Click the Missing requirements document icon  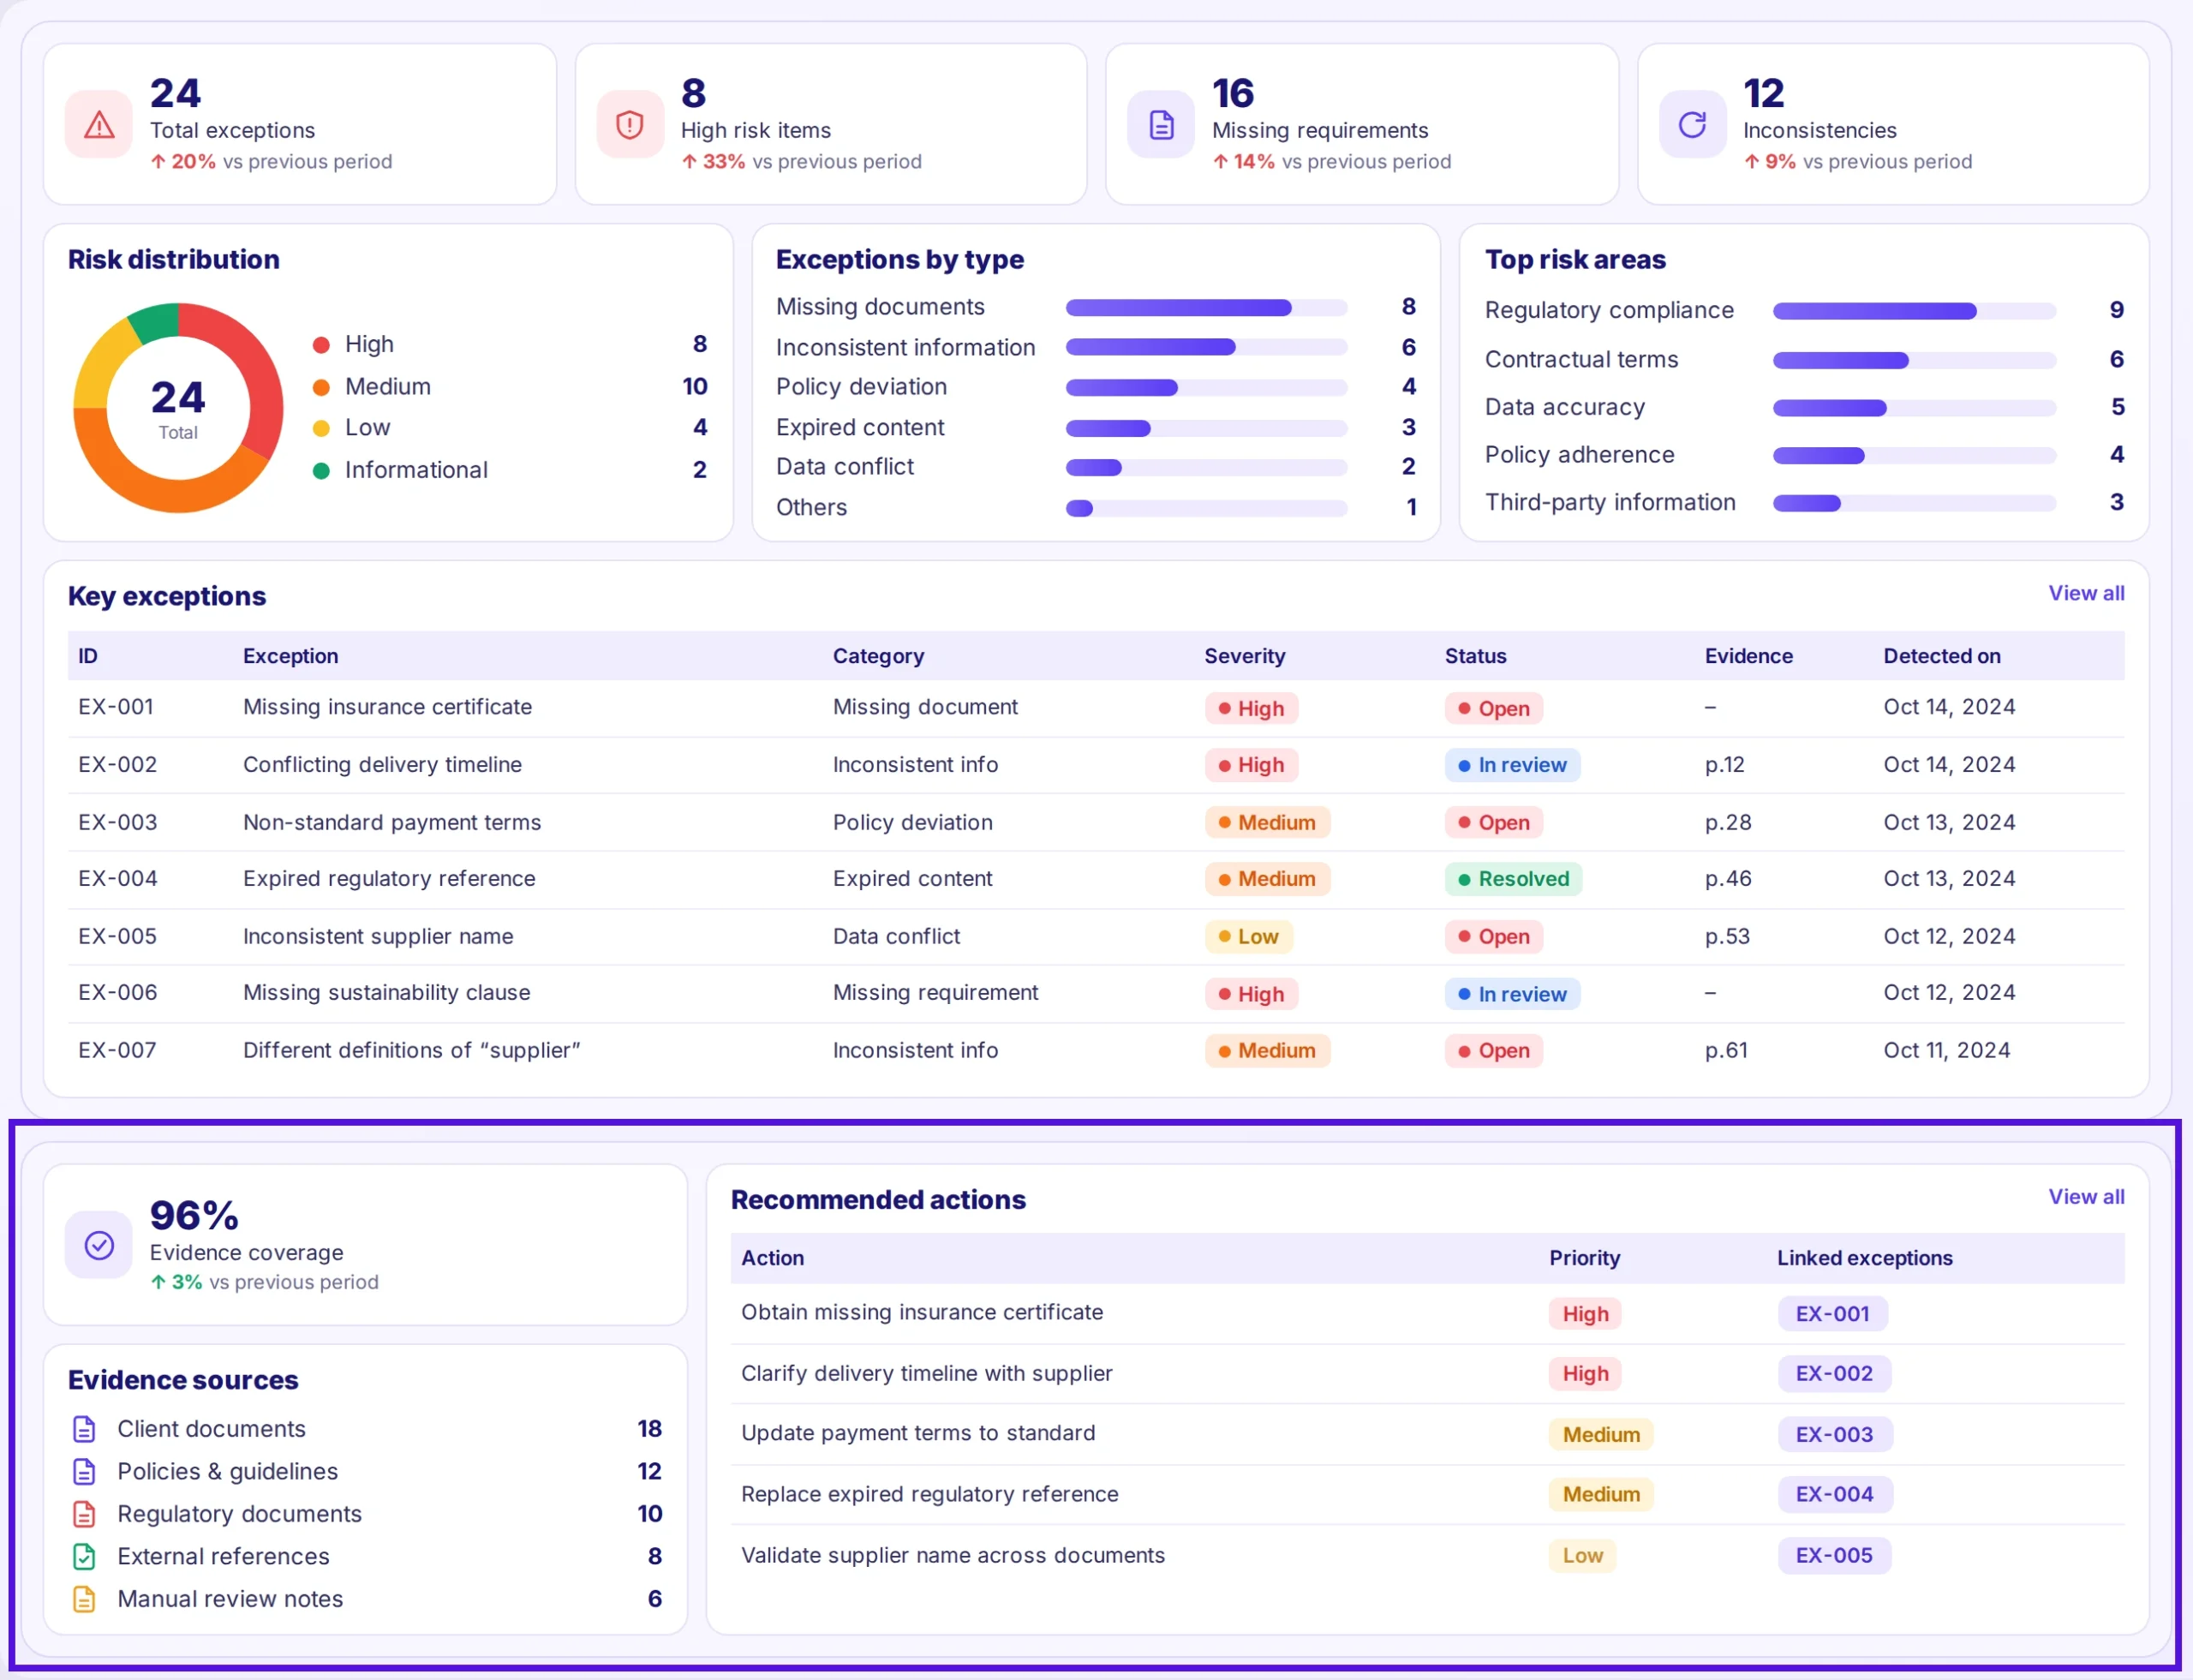tap(1161, 125)
